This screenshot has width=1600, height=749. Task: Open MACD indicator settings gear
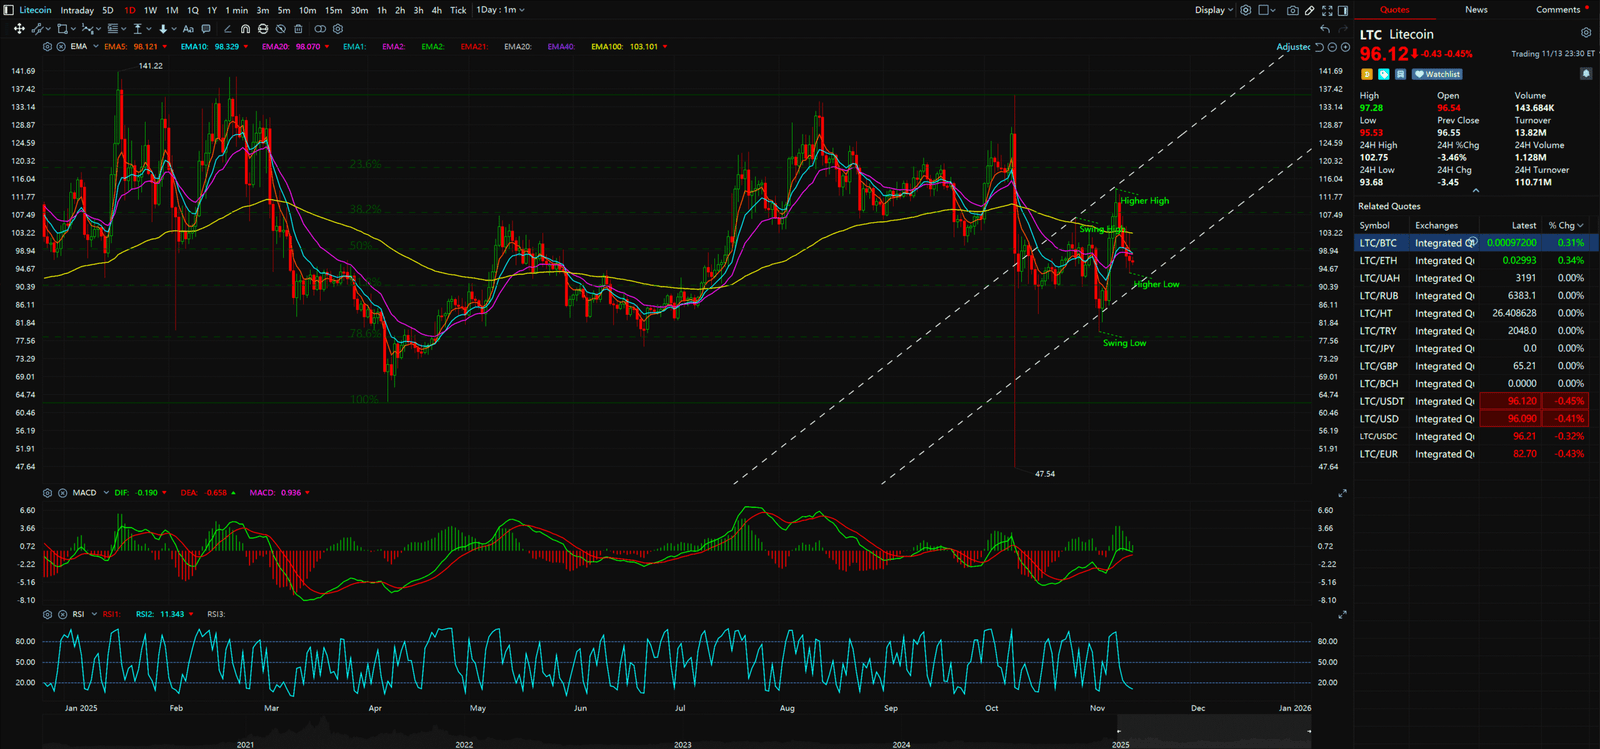click(47, 493)
